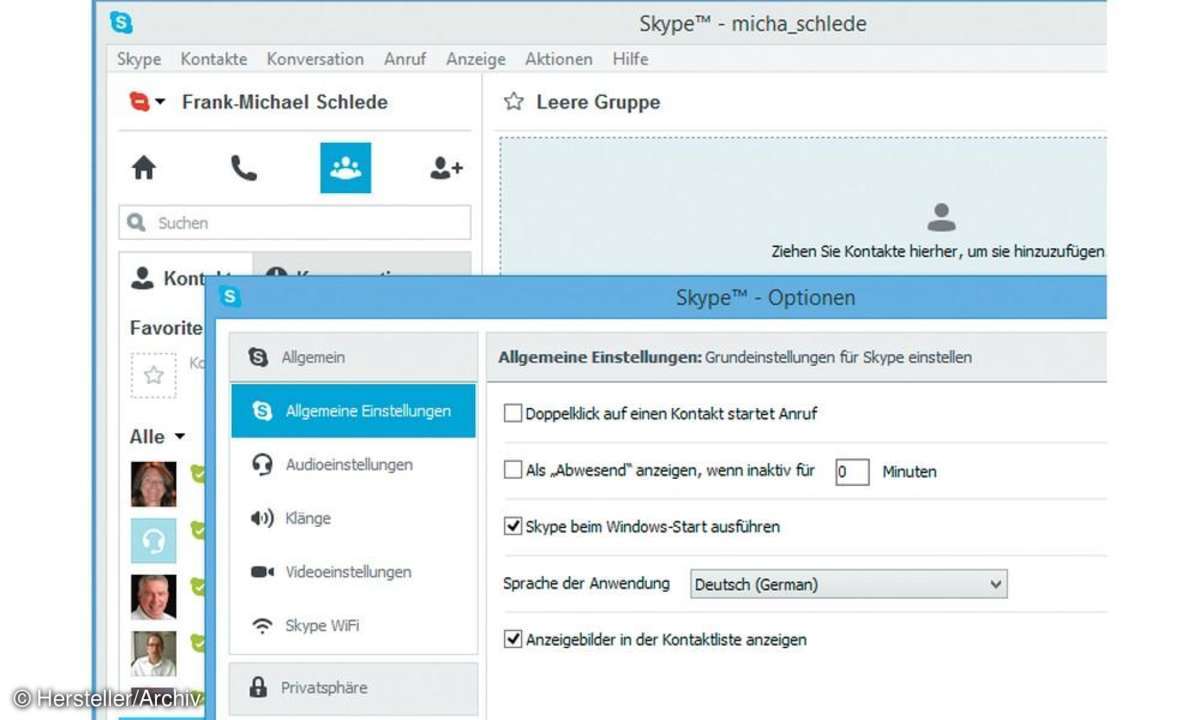Image resolution: width=1200 pixels, height=720 pixels.
Task: Enable the Als Abwesend anzeigen checkbox
Action: 513,470
